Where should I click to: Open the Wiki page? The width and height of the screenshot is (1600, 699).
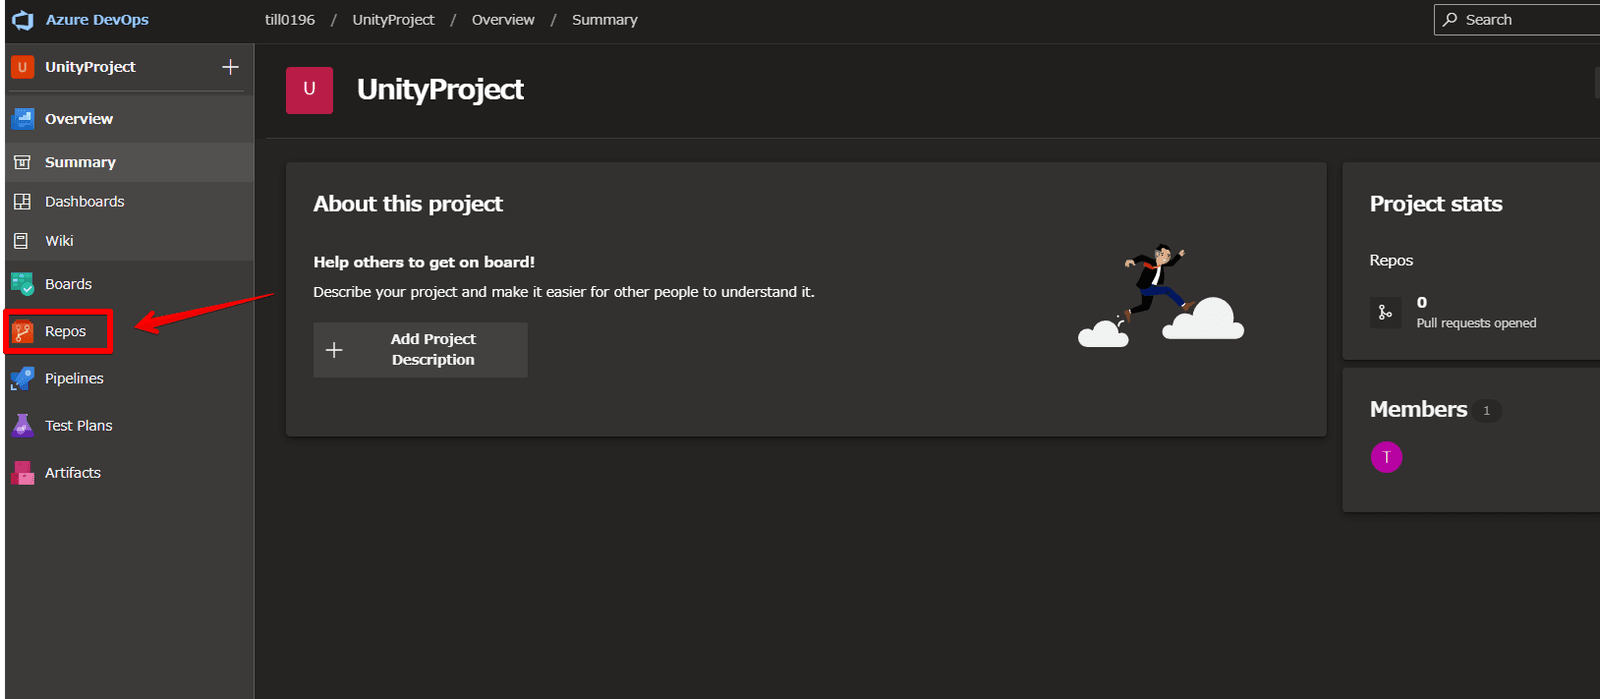[x=59, y=241]
